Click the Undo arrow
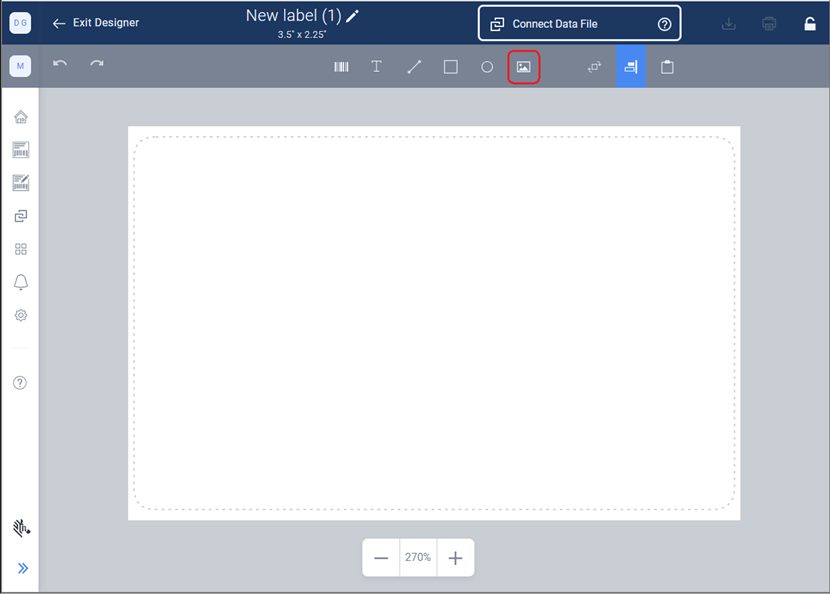This screenshot has height=594, width=830. coord(60,64)
